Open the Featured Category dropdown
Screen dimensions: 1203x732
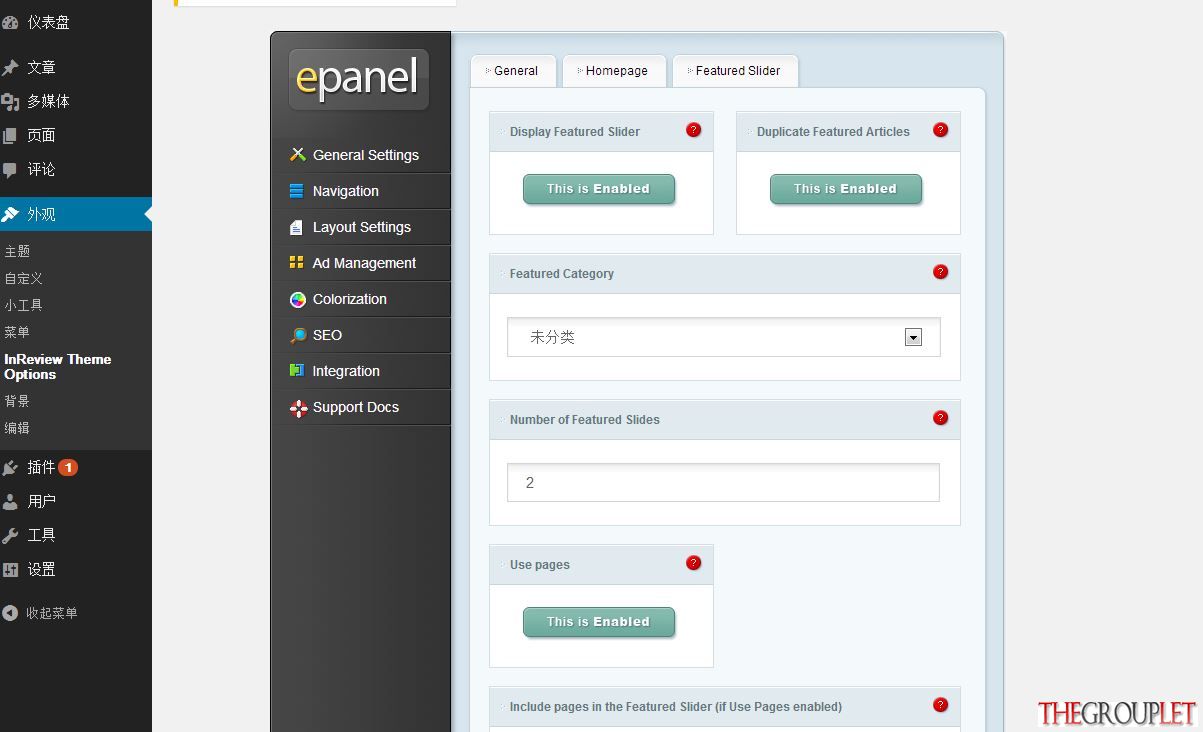coord(724,337)
